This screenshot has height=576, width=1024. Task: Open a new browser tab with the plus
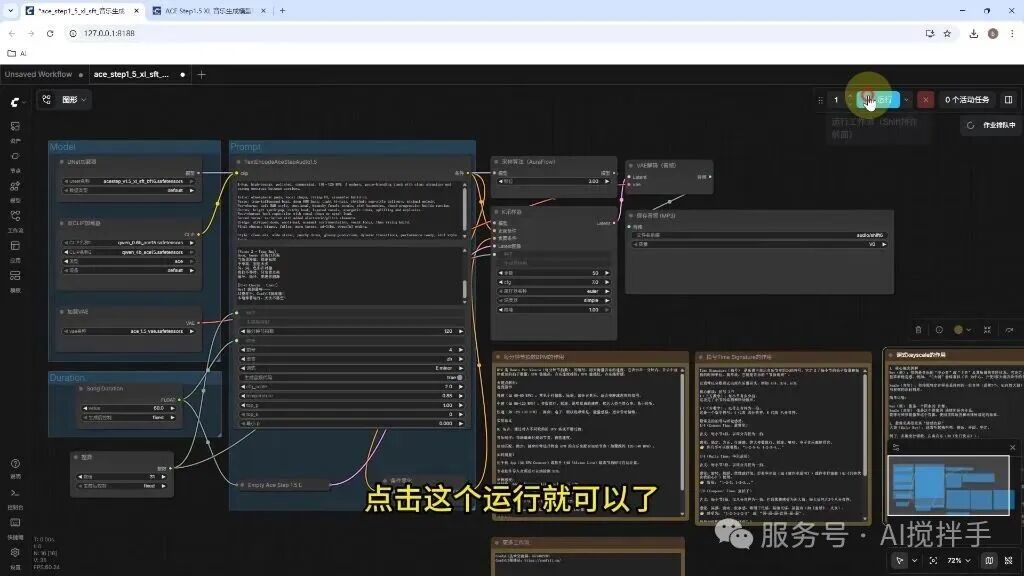pyautogui.click(x=283, y=11)
